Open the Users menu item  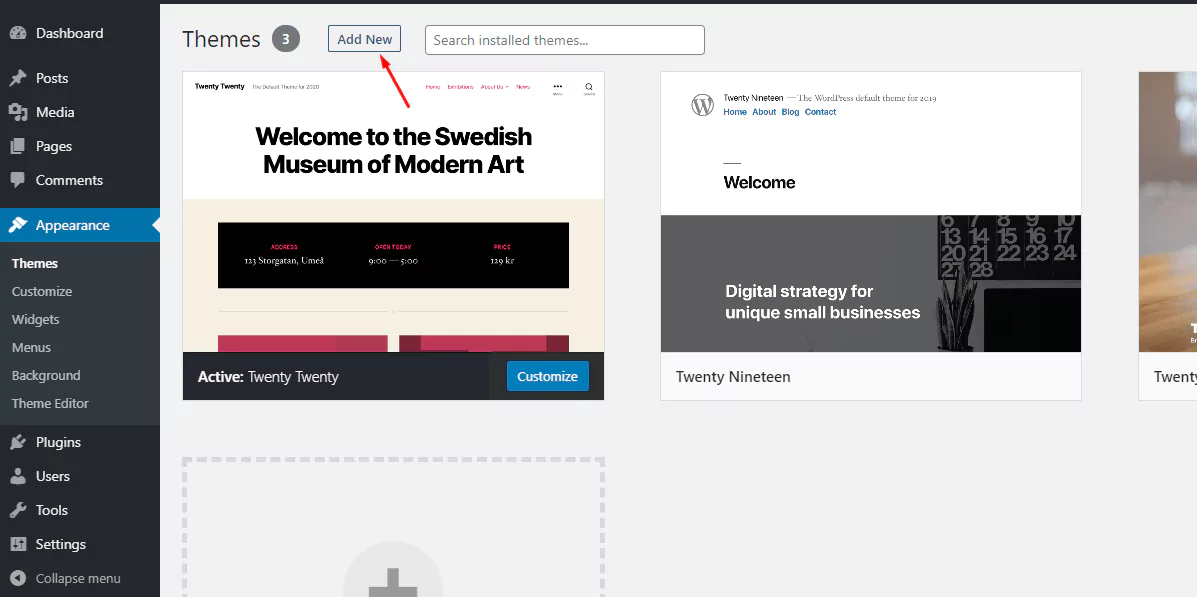point(80,476)
